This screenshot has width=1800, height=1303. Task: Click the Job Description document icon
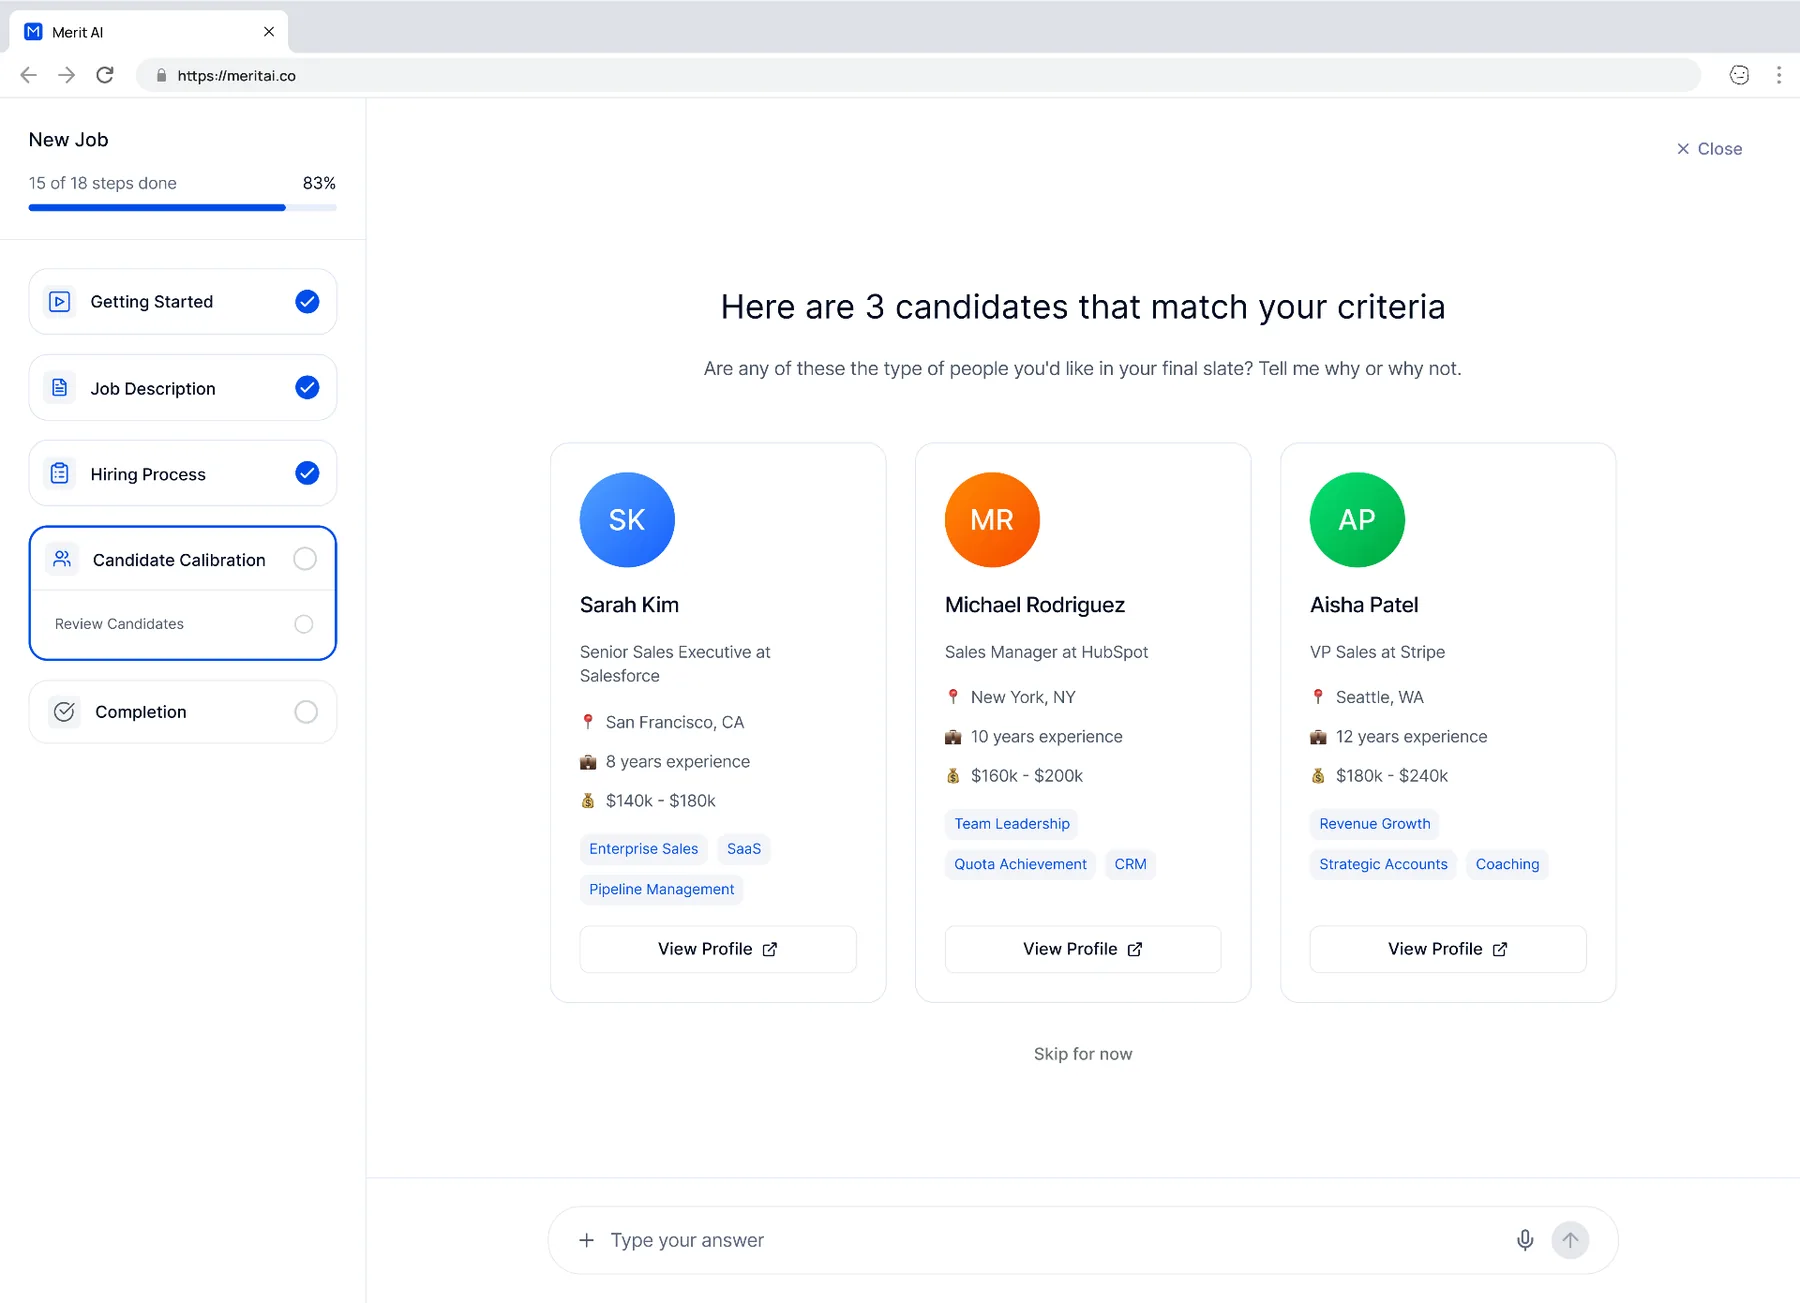(60, 388)
